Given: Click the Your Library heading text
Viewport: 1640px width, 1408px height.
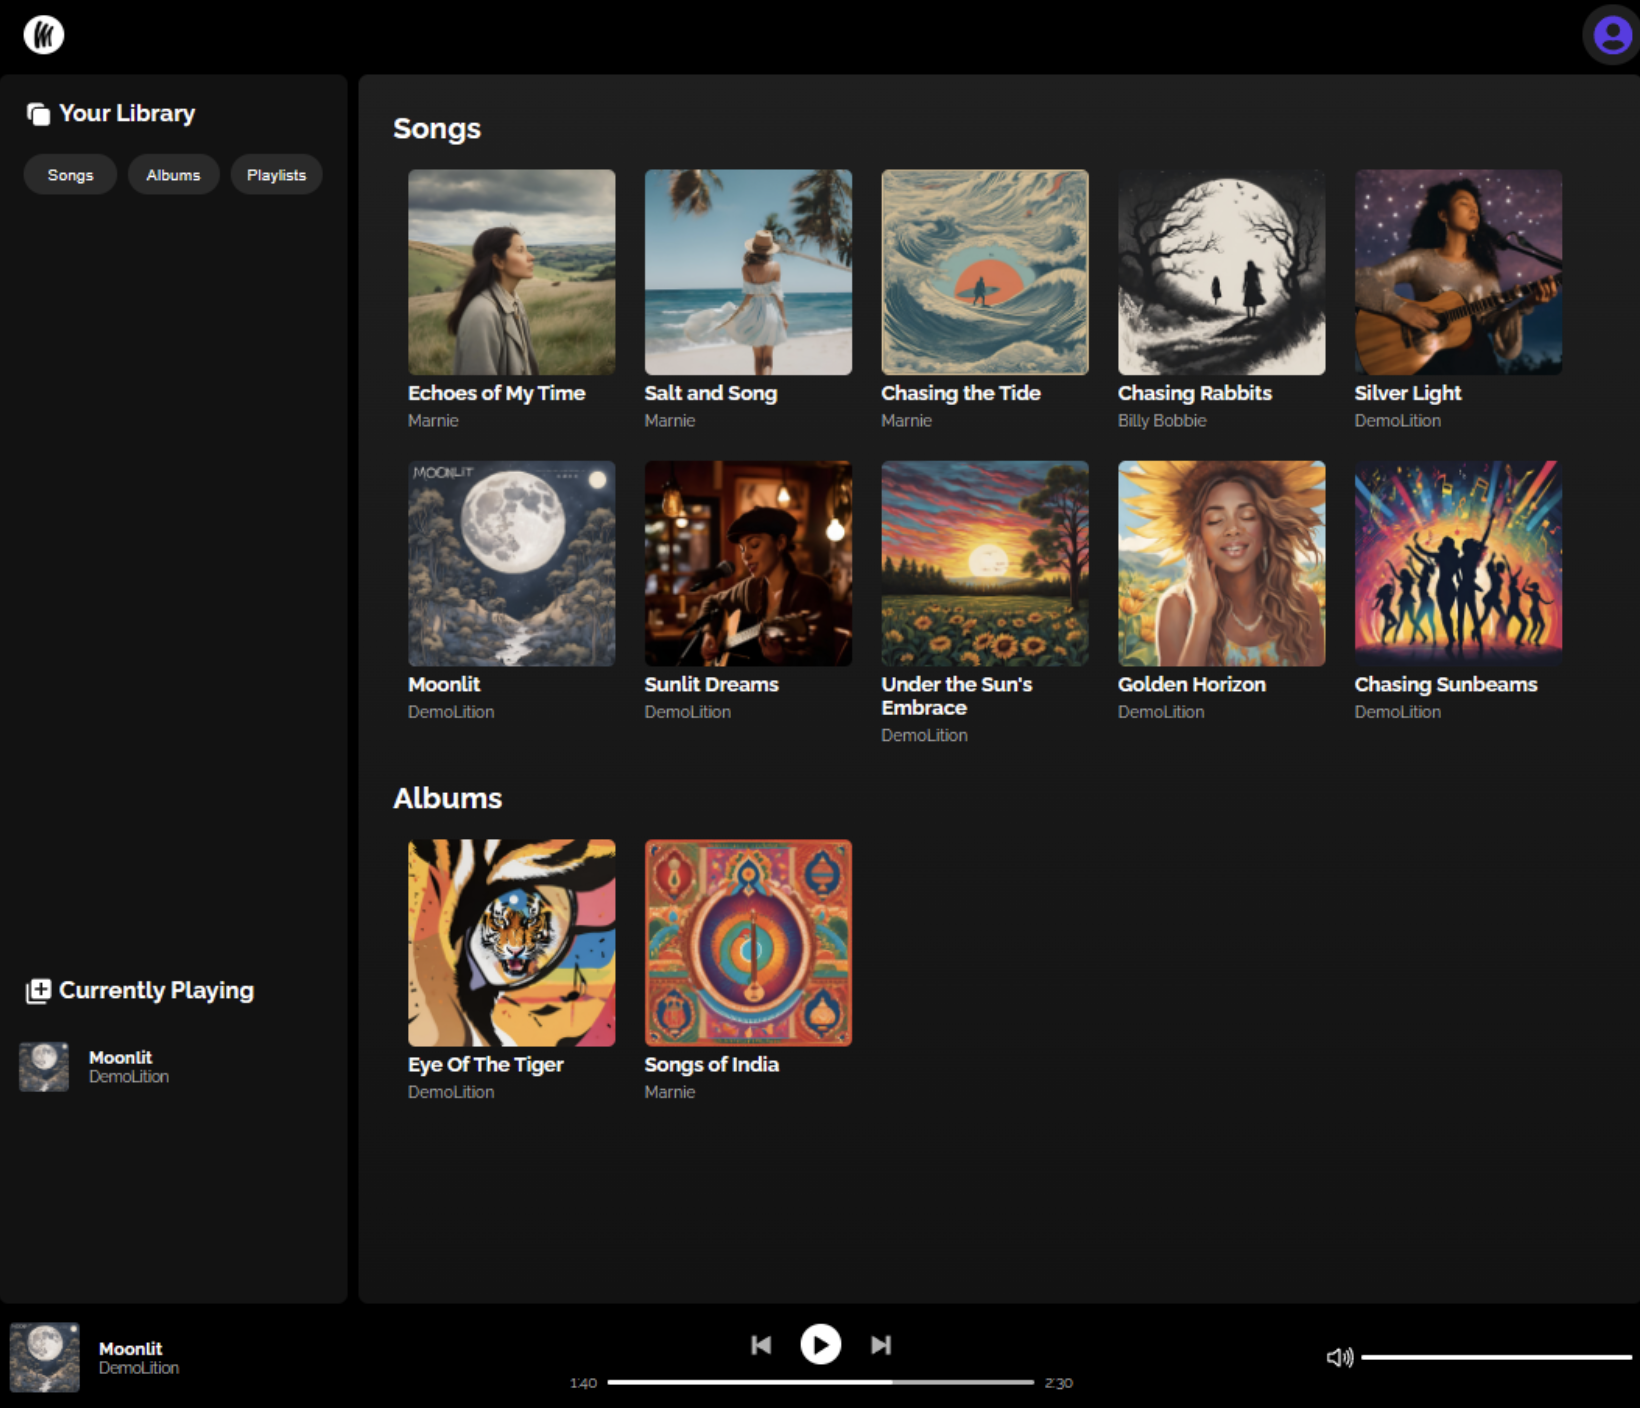Looking at the screenshot, I should pyautogui.click(x=127, y=114).
